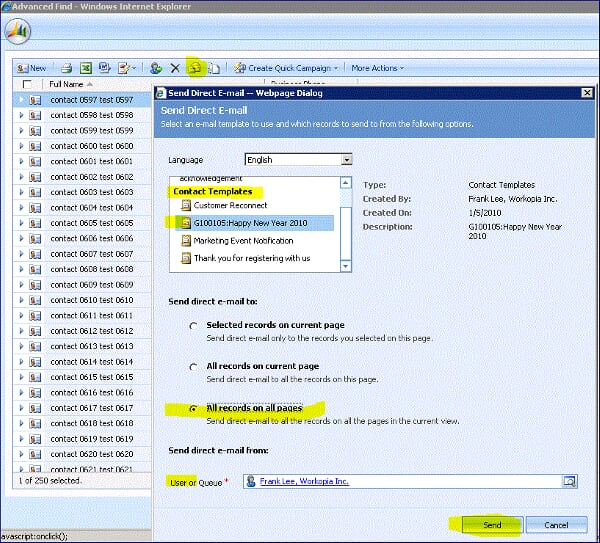Expand the row arrow for contact 0597
Viewport: 600px width, 543px height.
pos(22,100)
